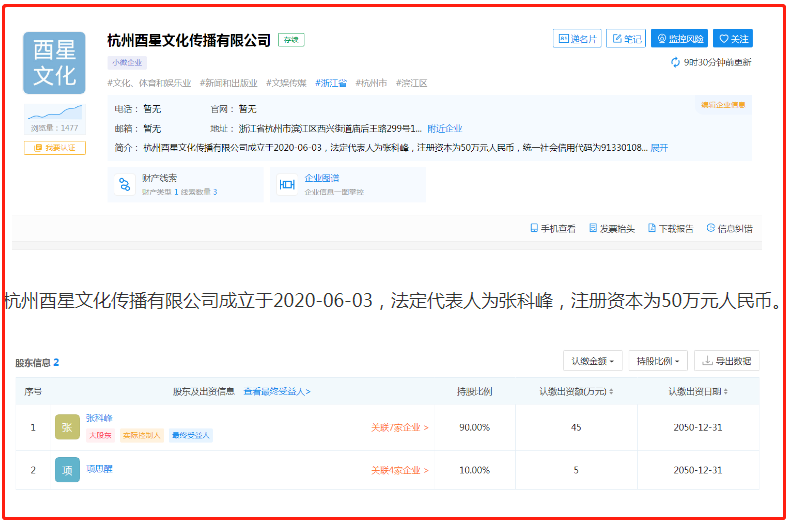Click 发票抬头 invoice header option
The width and height of the screenshot is (787, 521).
(x=611, y=228)
